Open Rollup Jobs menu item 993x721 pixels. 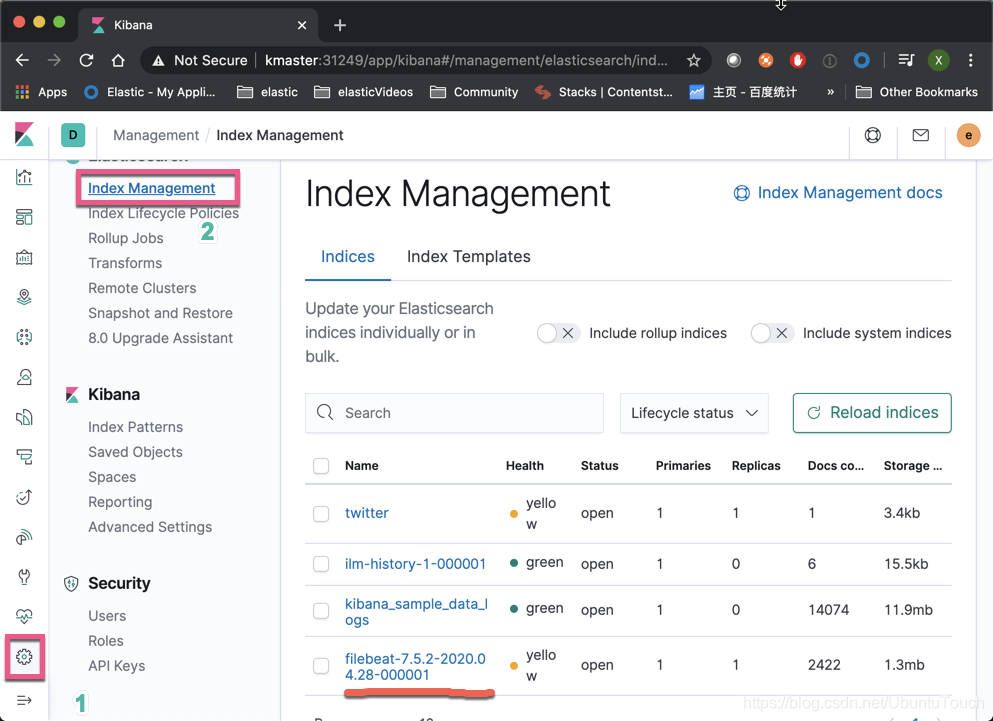[126, 238]
